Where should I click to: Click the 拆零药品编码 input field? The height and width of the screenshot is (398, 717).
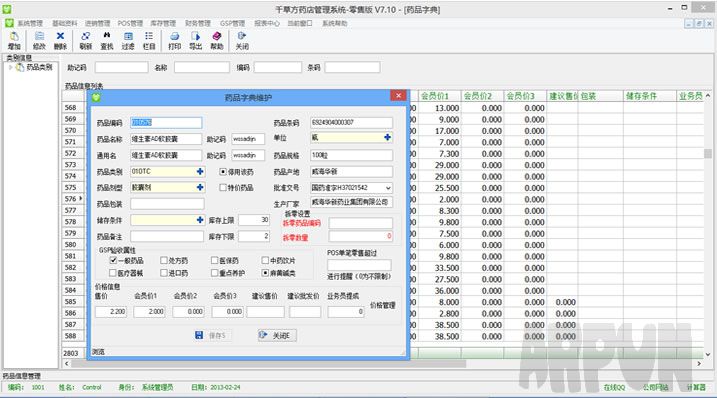click(360, 223)
